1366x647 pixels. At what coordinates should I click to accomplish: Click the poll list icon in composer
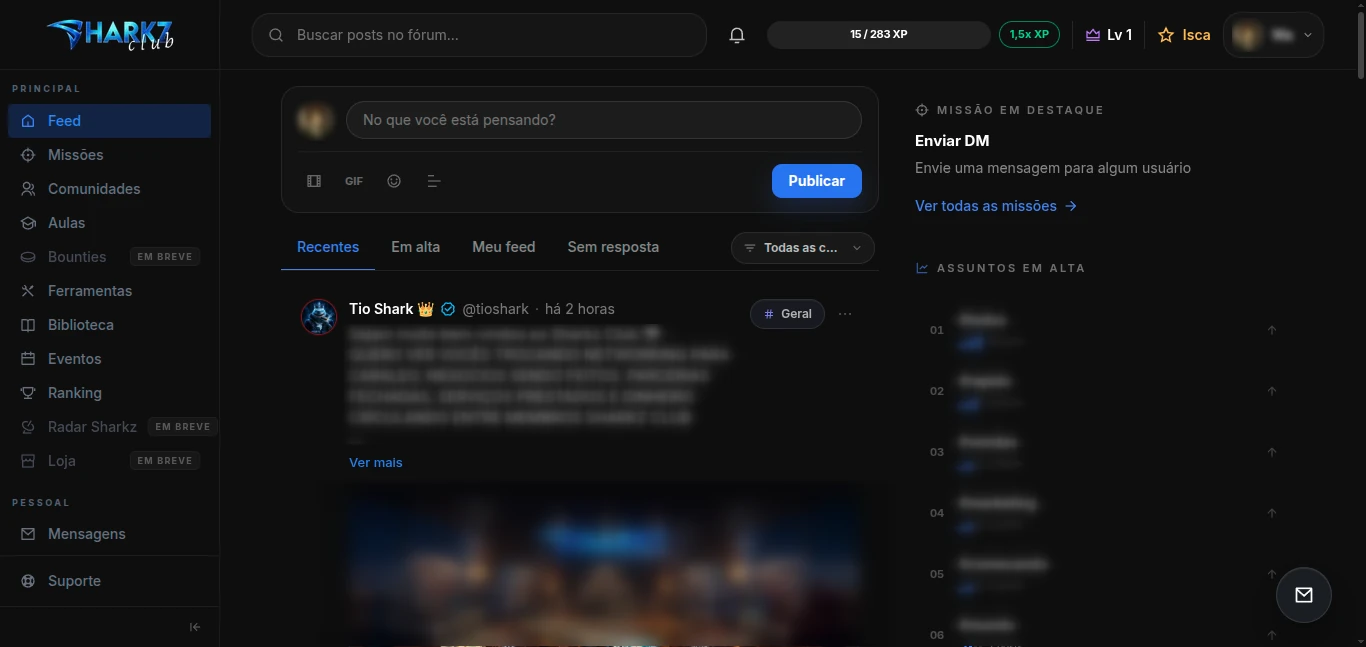coord(434,181)
